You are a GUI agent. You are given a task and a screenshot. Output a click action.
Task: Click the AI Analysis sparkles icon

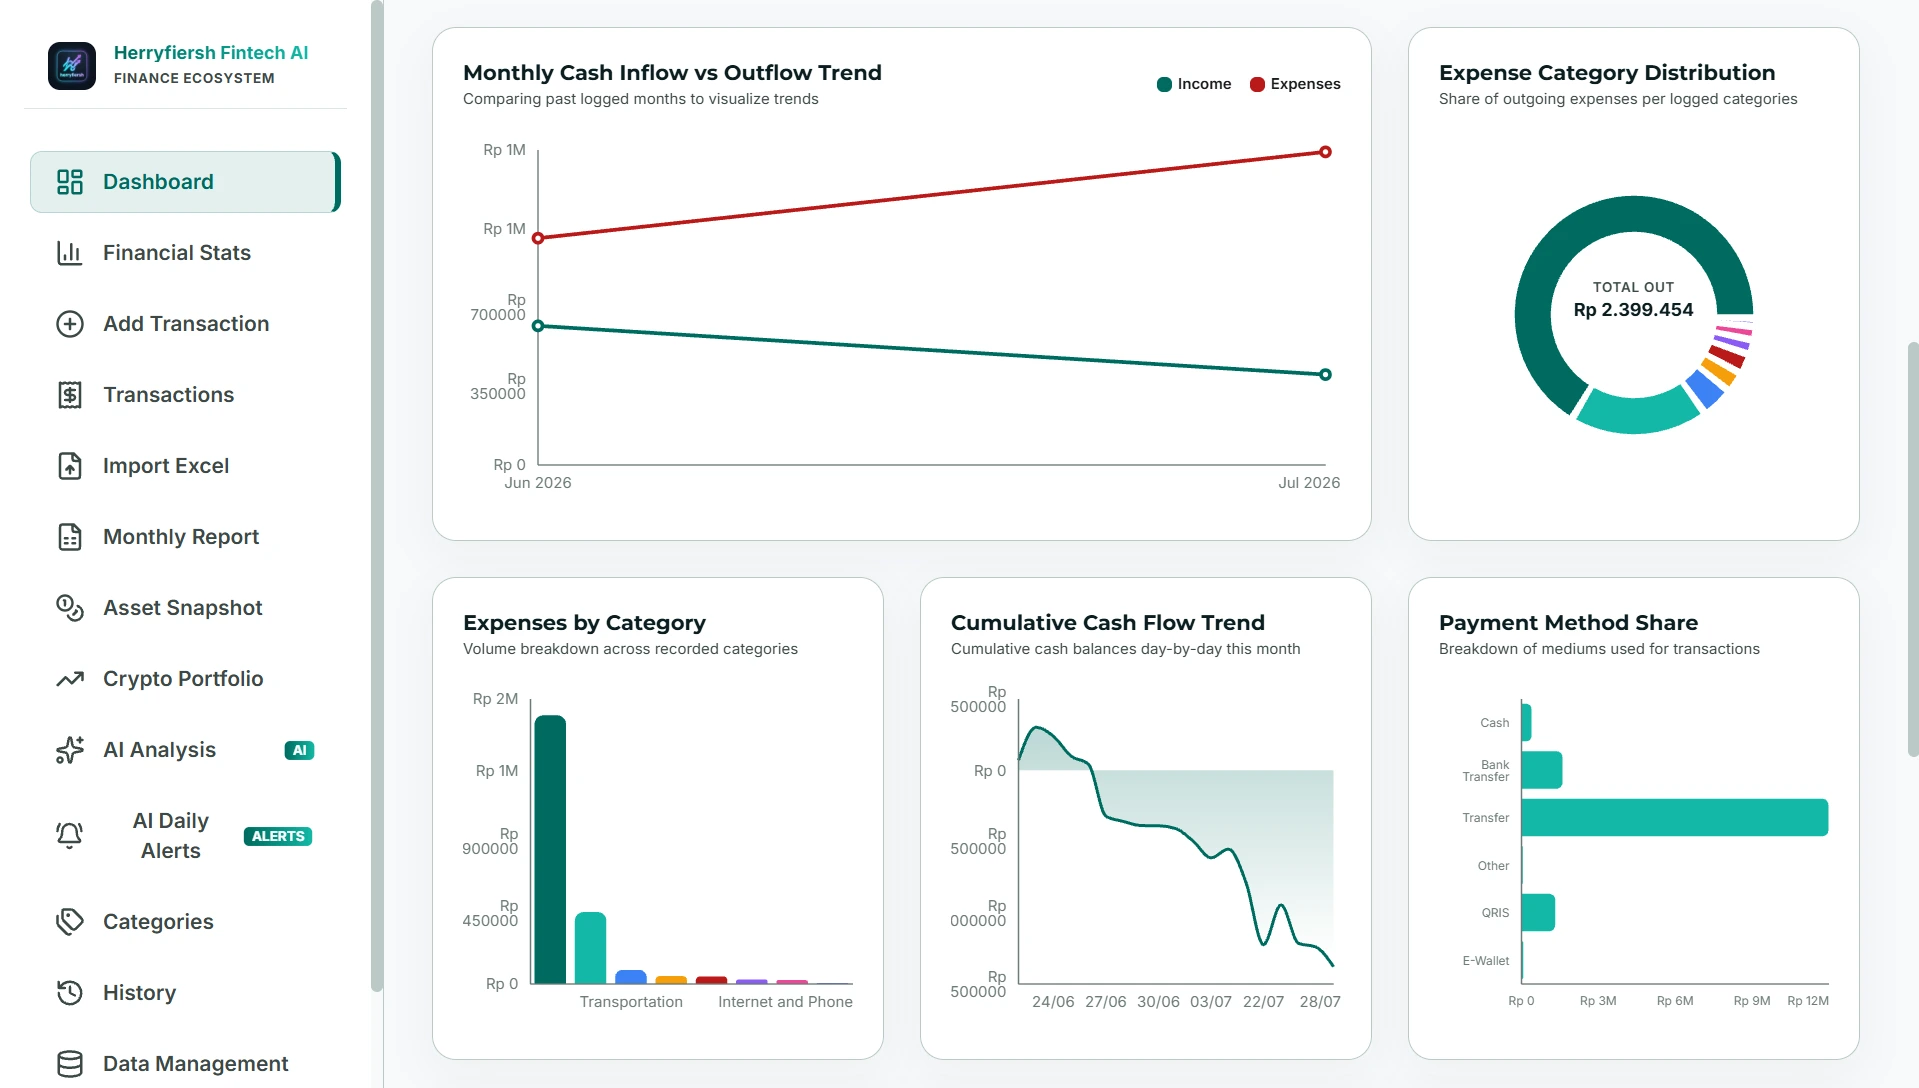coord(70,750)
